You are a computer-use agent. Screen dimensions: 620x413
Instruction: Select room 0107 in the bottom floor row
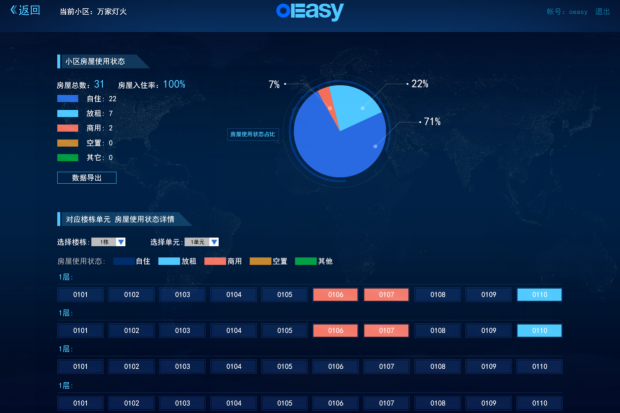tap(386, 404)
